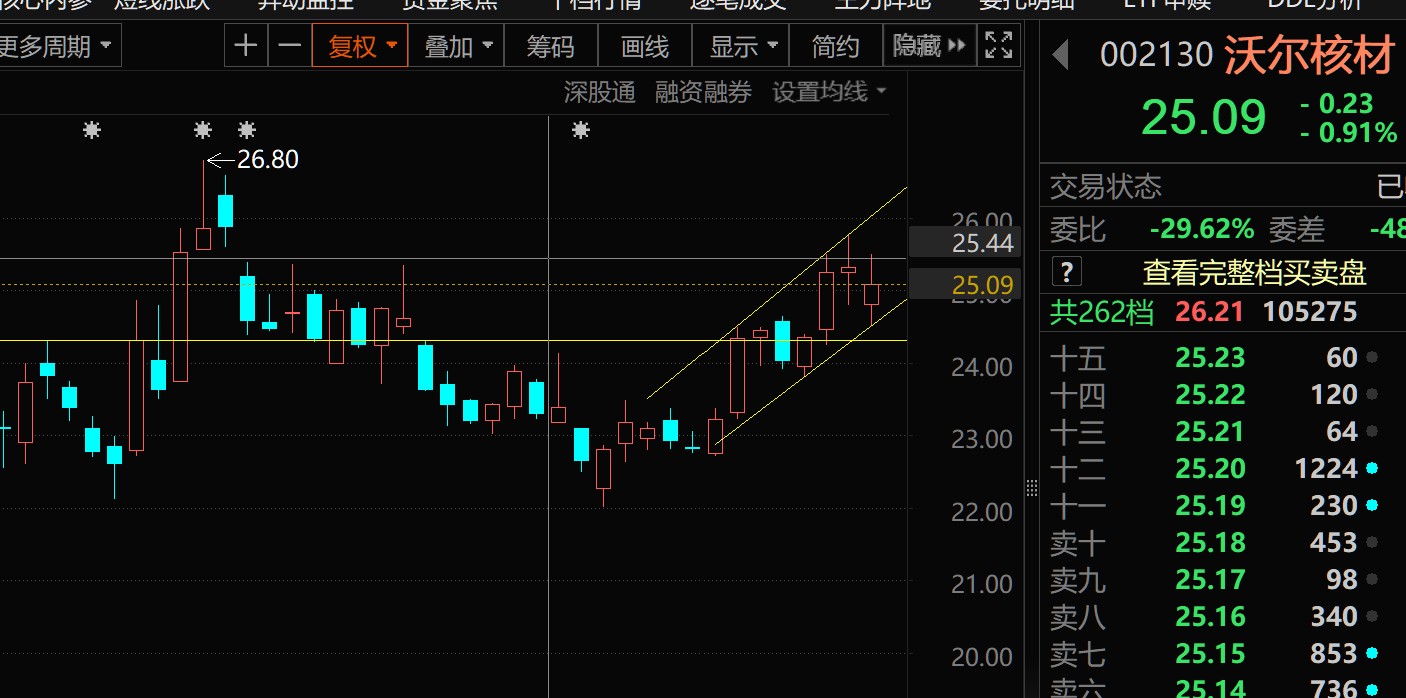Open the event marker above the 26.80 peak candle
Screen dimensions: 1406x698
(203, 130)
